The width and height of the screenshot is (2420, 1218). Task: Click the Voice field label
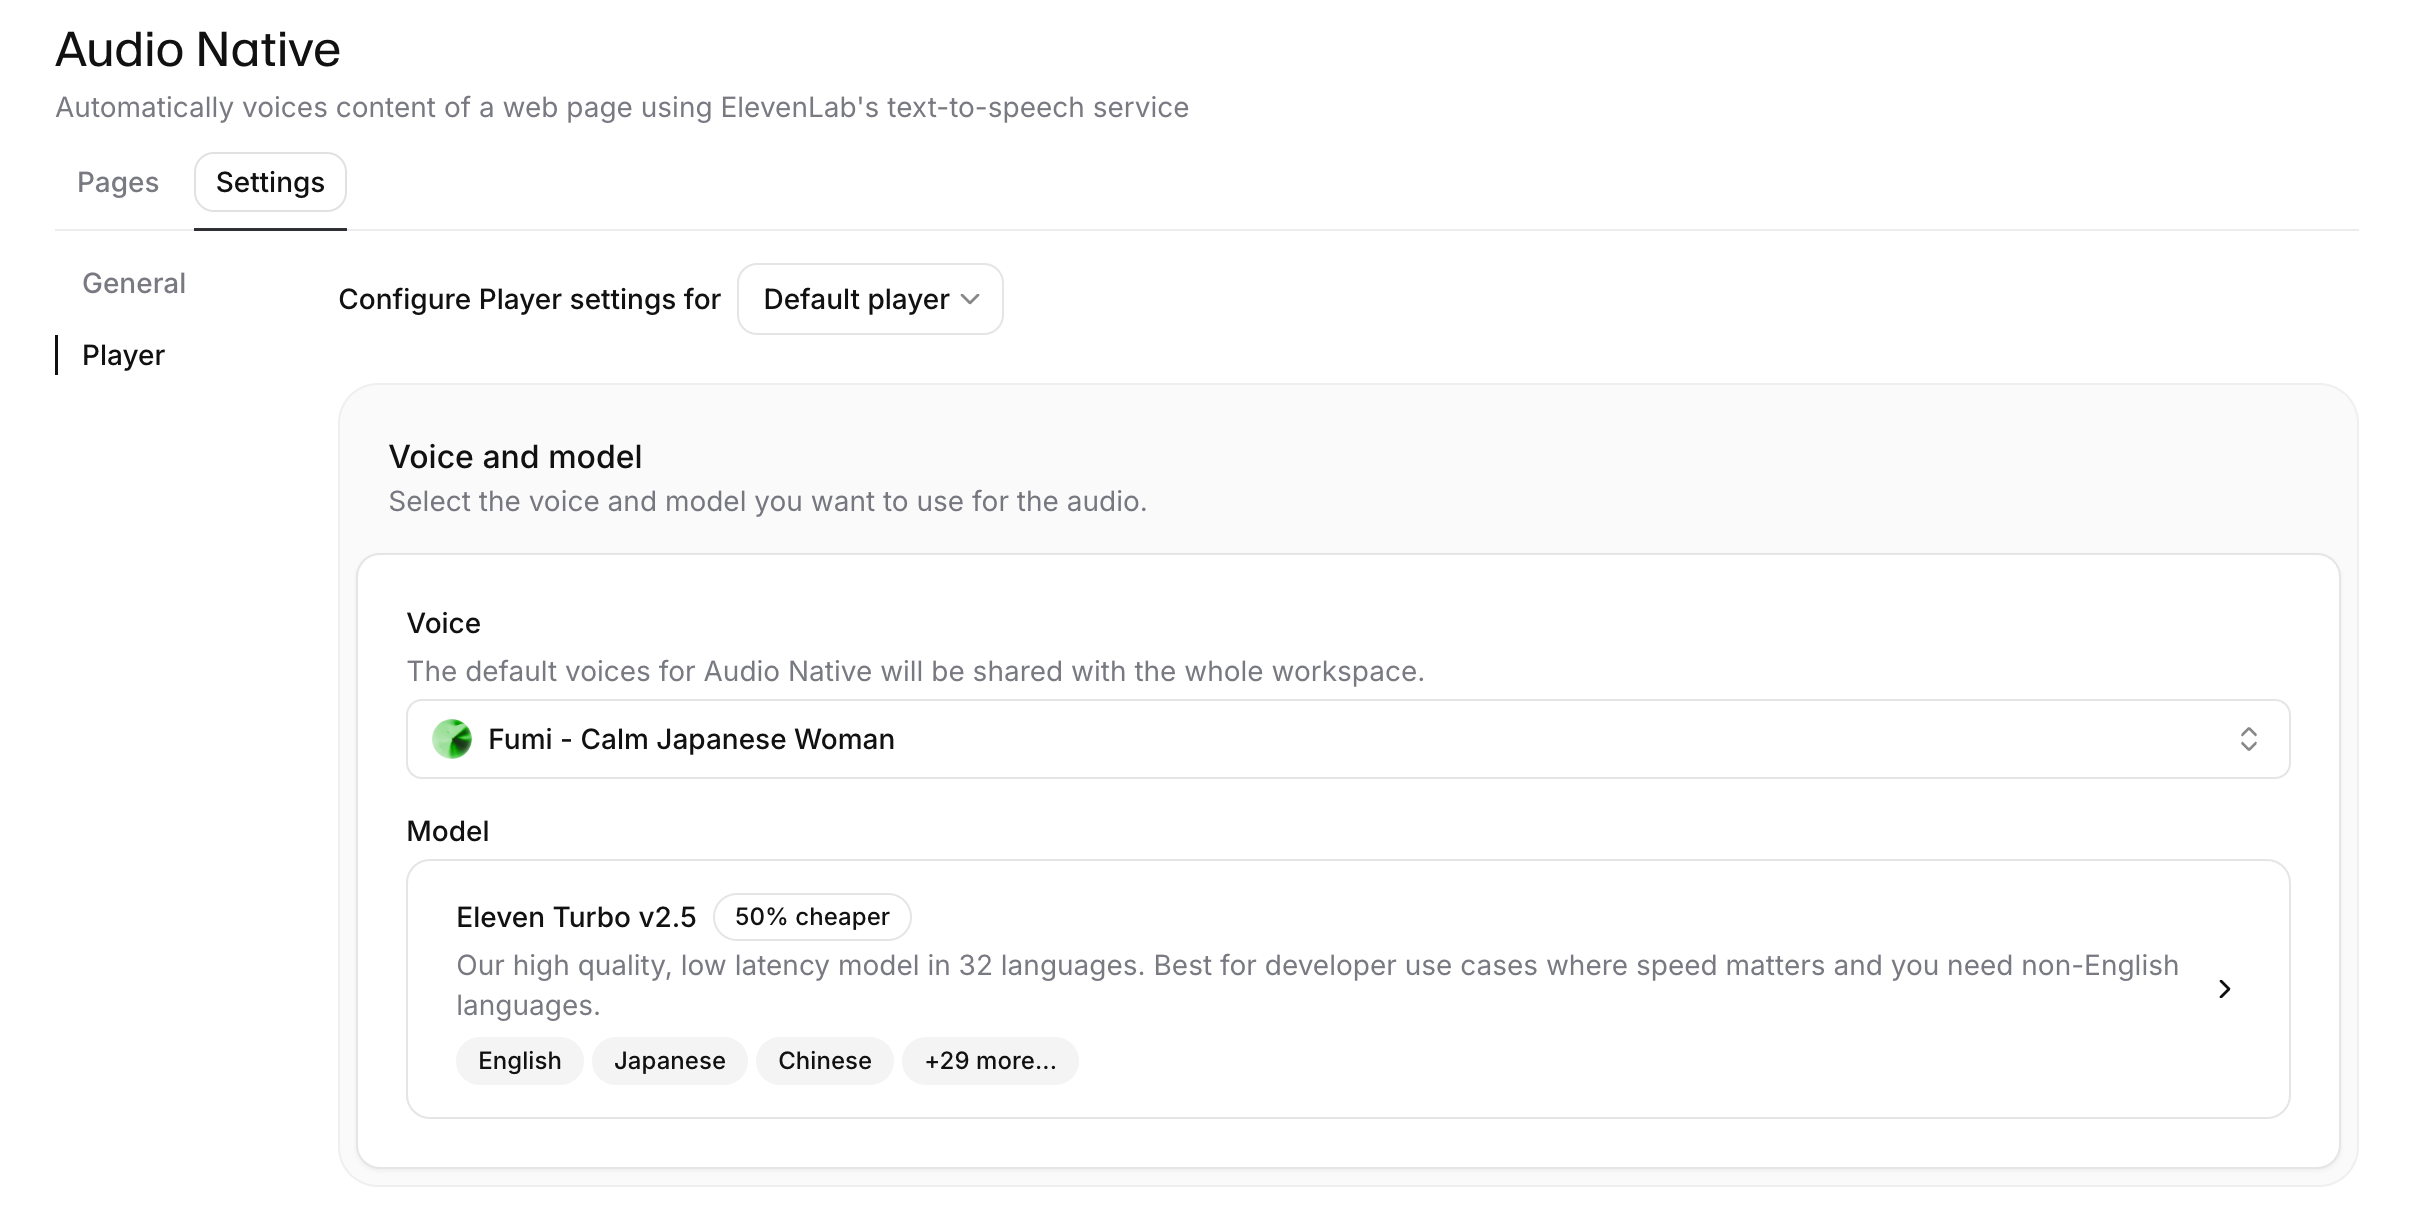click(x=444, y=623)
